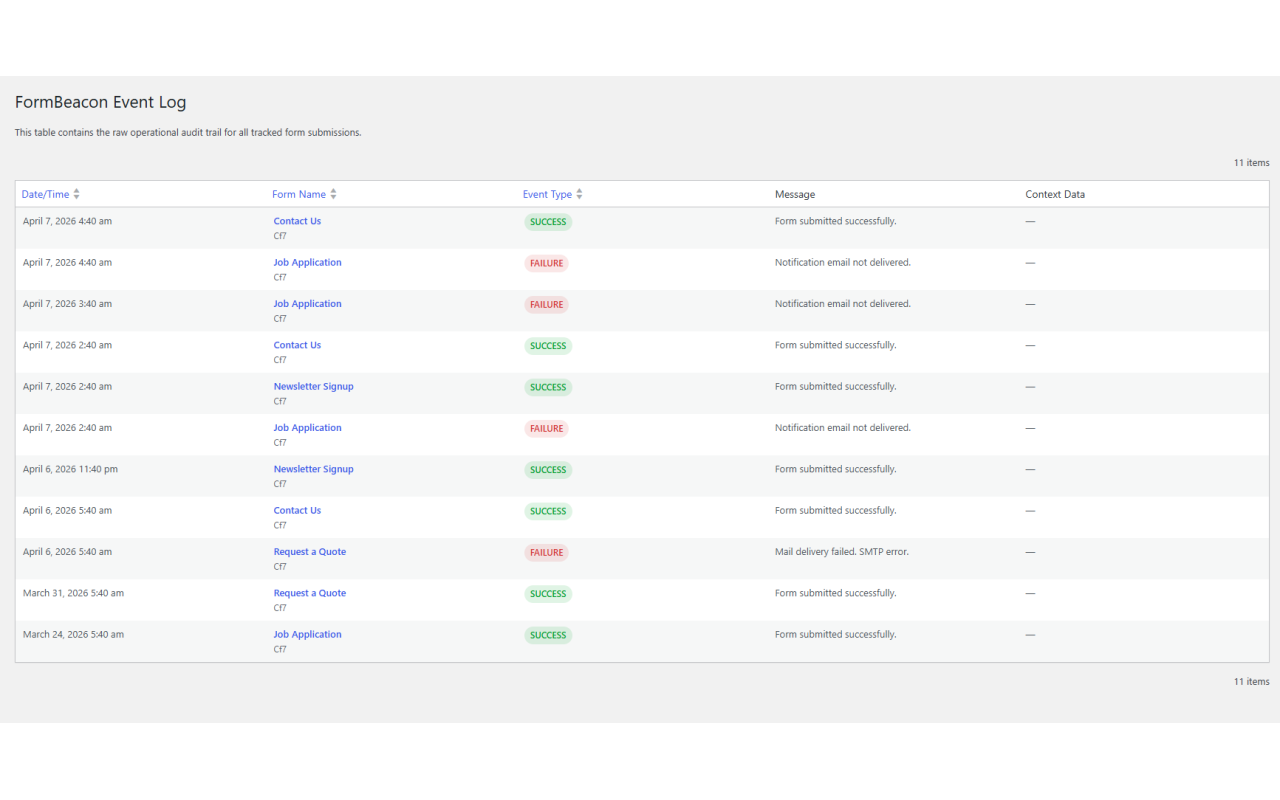Open Request a Quote logged April 6
This screenshot has height=800, width=1280.
pyautogui.click(x=310, y=552)
